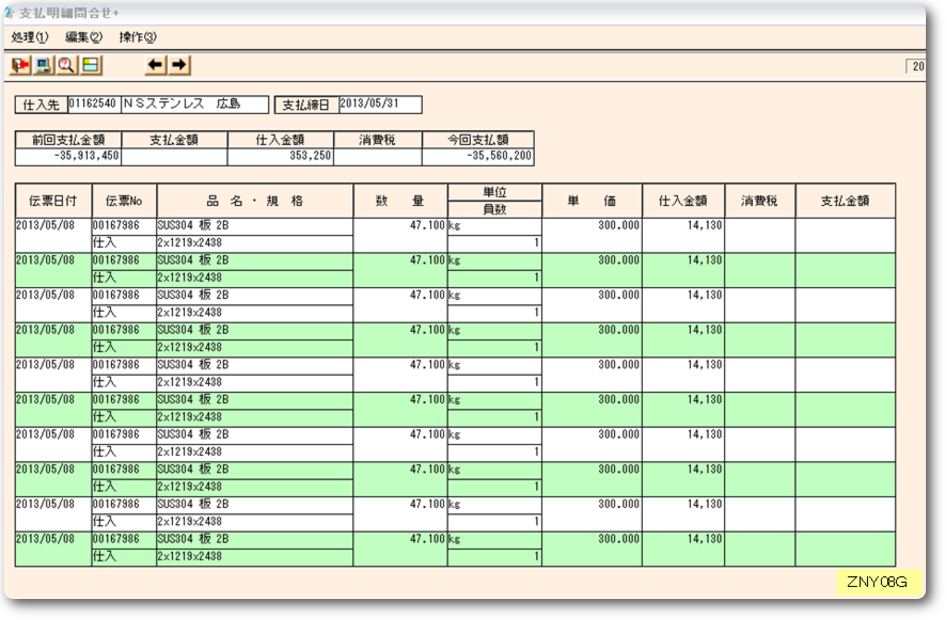Click the 支払締日 label button
The height and width of the screenshot is (620, 947).
coord(306,104)
